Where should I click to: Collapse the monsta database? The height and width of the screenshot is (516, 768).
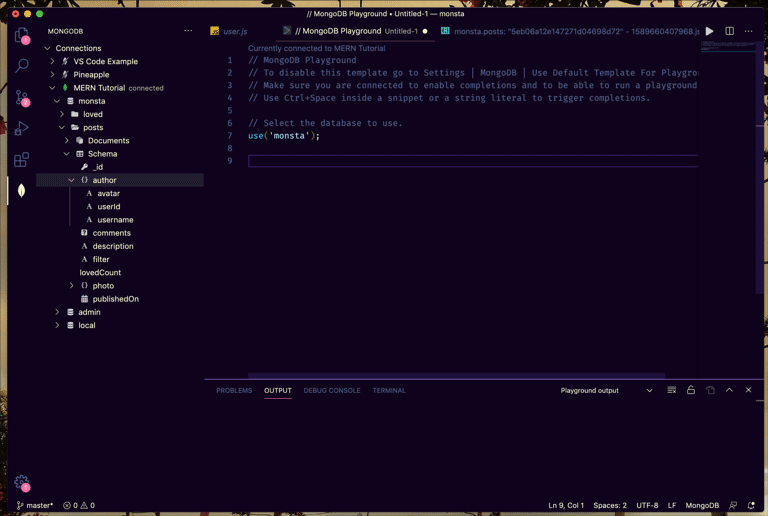tap(57, 101)
